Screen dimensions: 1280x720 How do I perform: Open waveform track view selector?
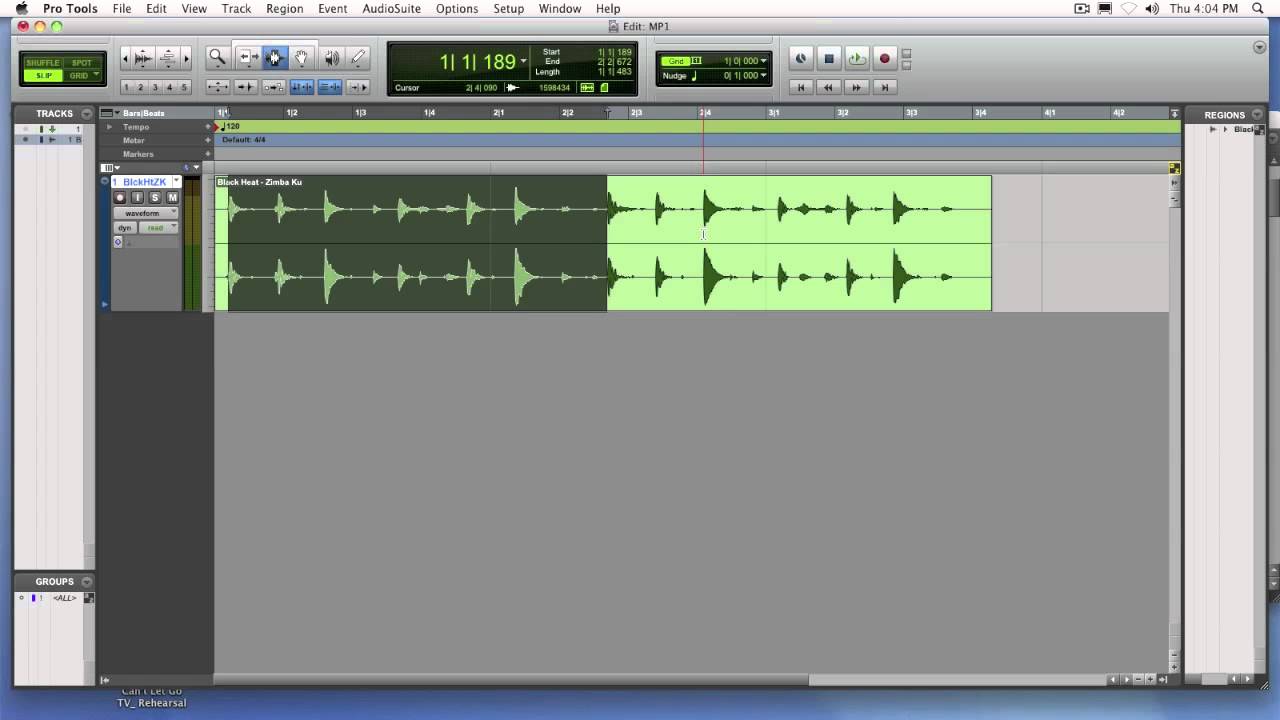coord(146,213)
